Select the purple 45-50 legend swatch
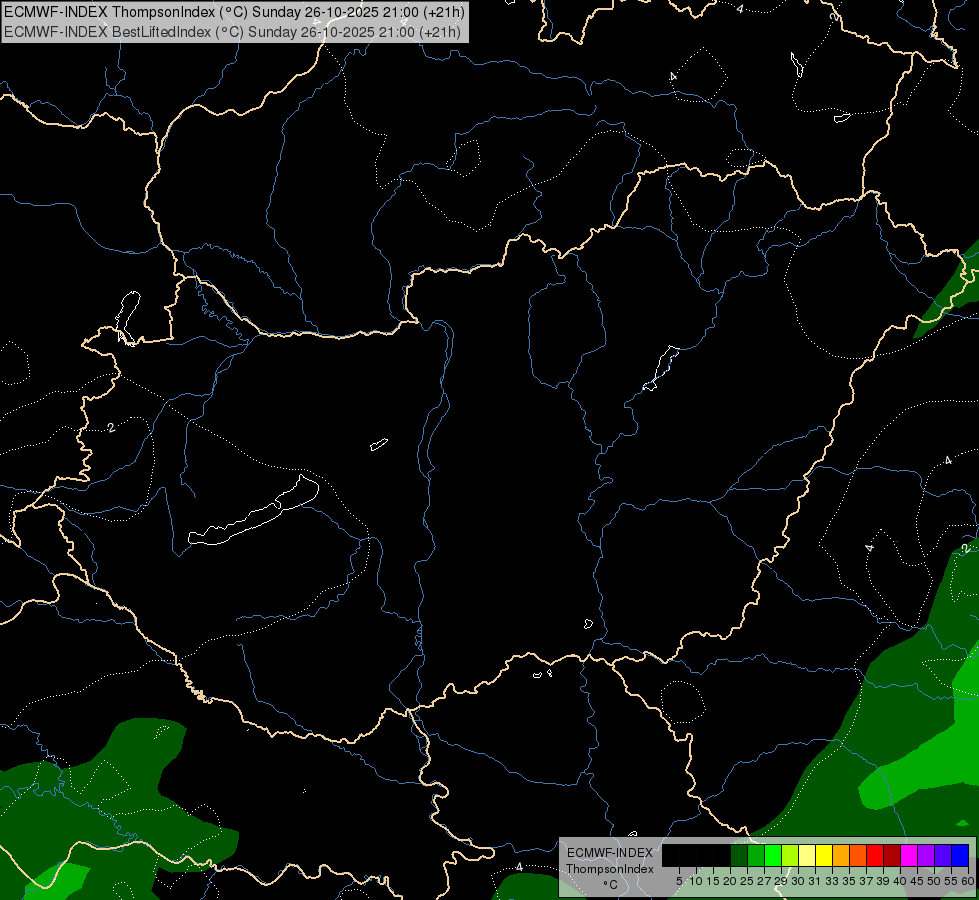This screenshot has height=900, width=979. coord(926,855)
